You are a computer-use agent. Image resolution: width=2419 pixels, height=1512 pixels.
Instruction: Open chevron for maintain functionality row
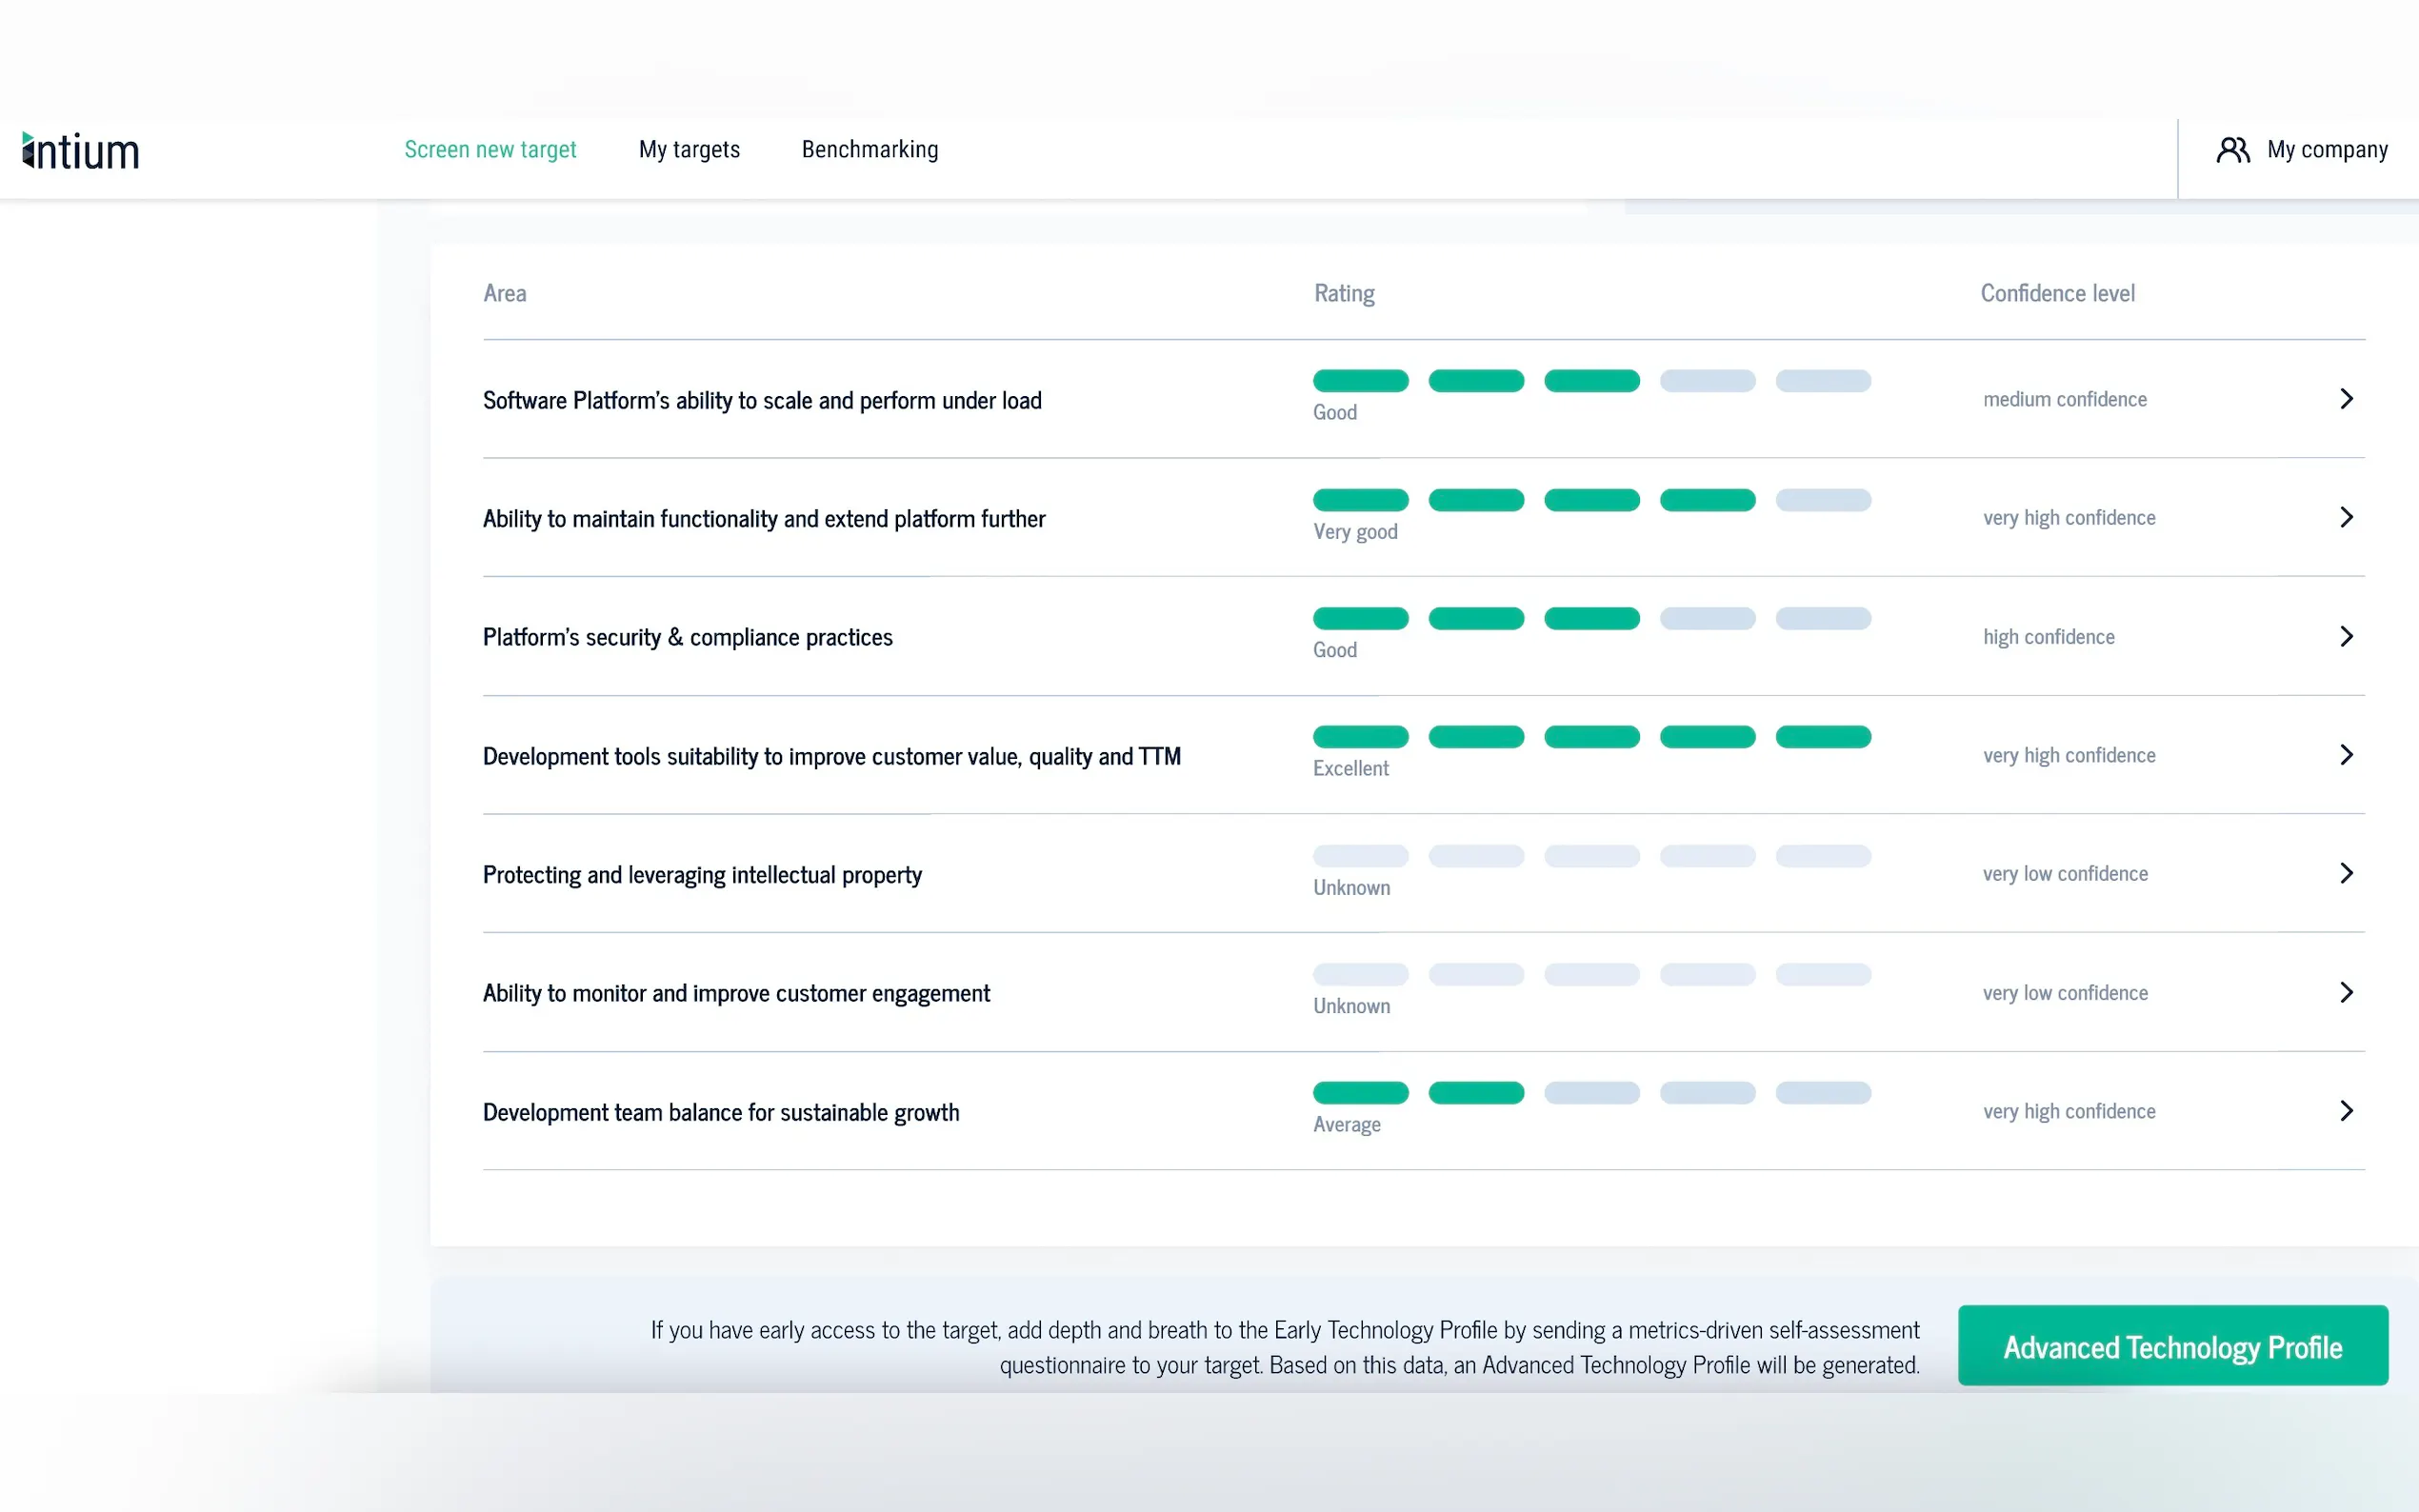pyautogui.click(x=2346, y=517)
